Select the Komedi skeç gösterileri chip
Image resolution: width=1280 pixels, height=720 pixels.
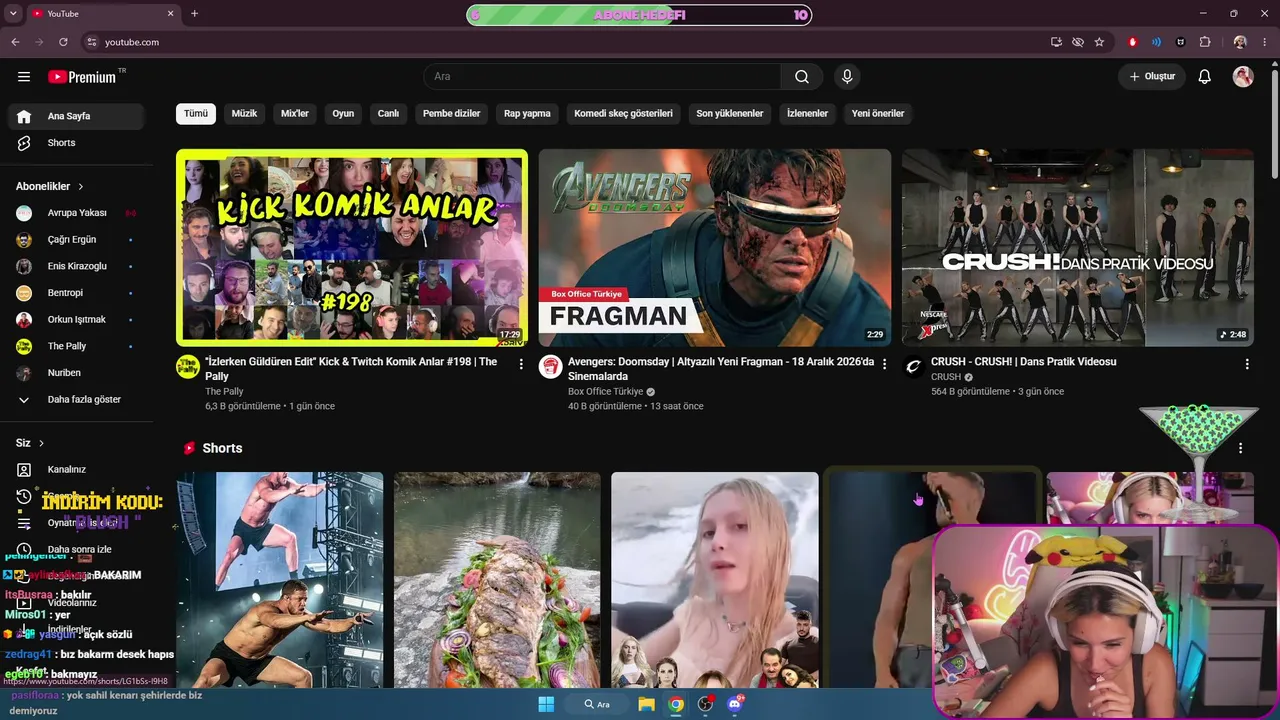pyautogui.click(x=623, y=114)
